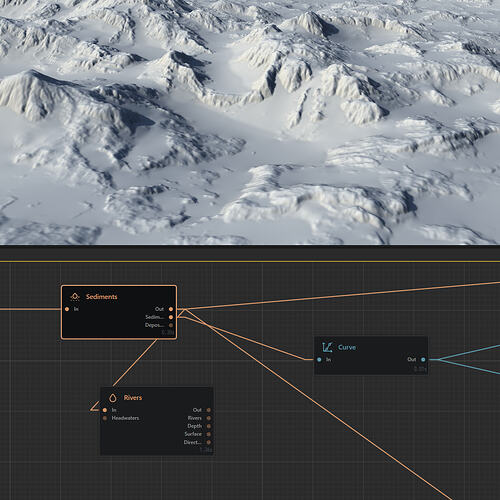The width and height of the screenshot is (500, 500).
Task: Click the snowy terrain 3D preview viewport
Action: (250, 122)
